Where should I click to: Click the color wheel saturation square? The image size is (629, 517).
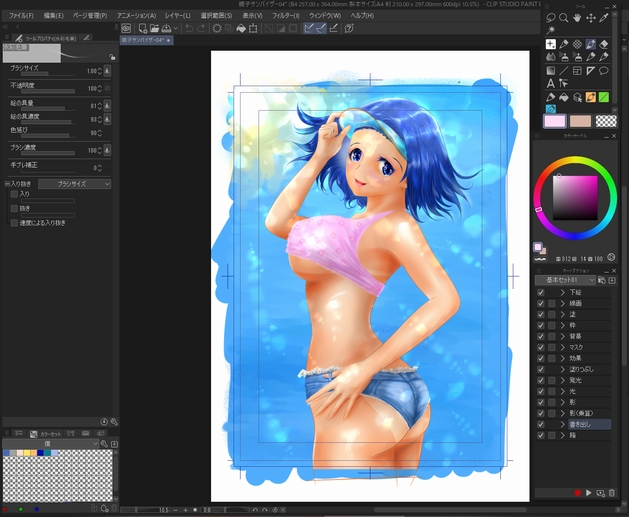coord(575,198)
